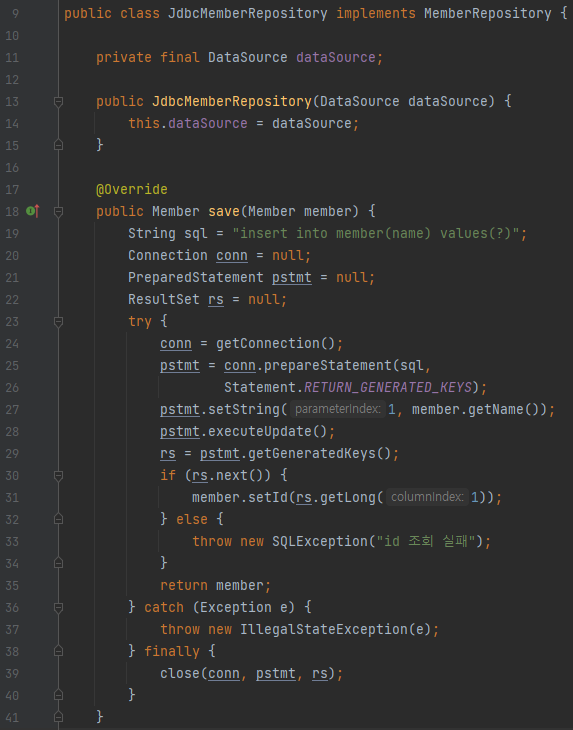Click the RETURN_GENERATED_KEYS constant
The width and height of the screenshot is (573, 730).
pyautogui.click(x=388, y=387)
